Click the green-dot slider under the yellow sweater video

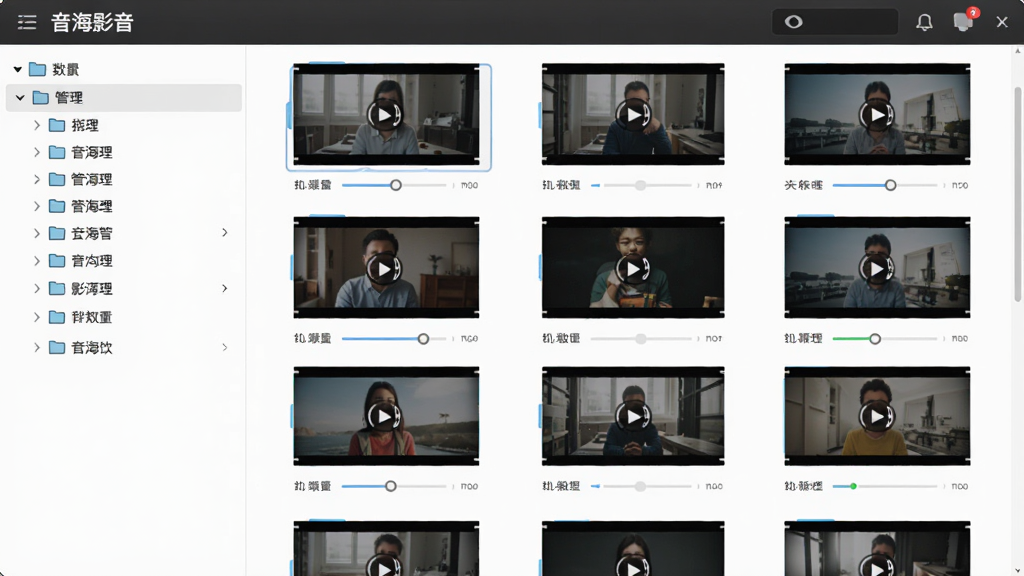pos(853,487)
